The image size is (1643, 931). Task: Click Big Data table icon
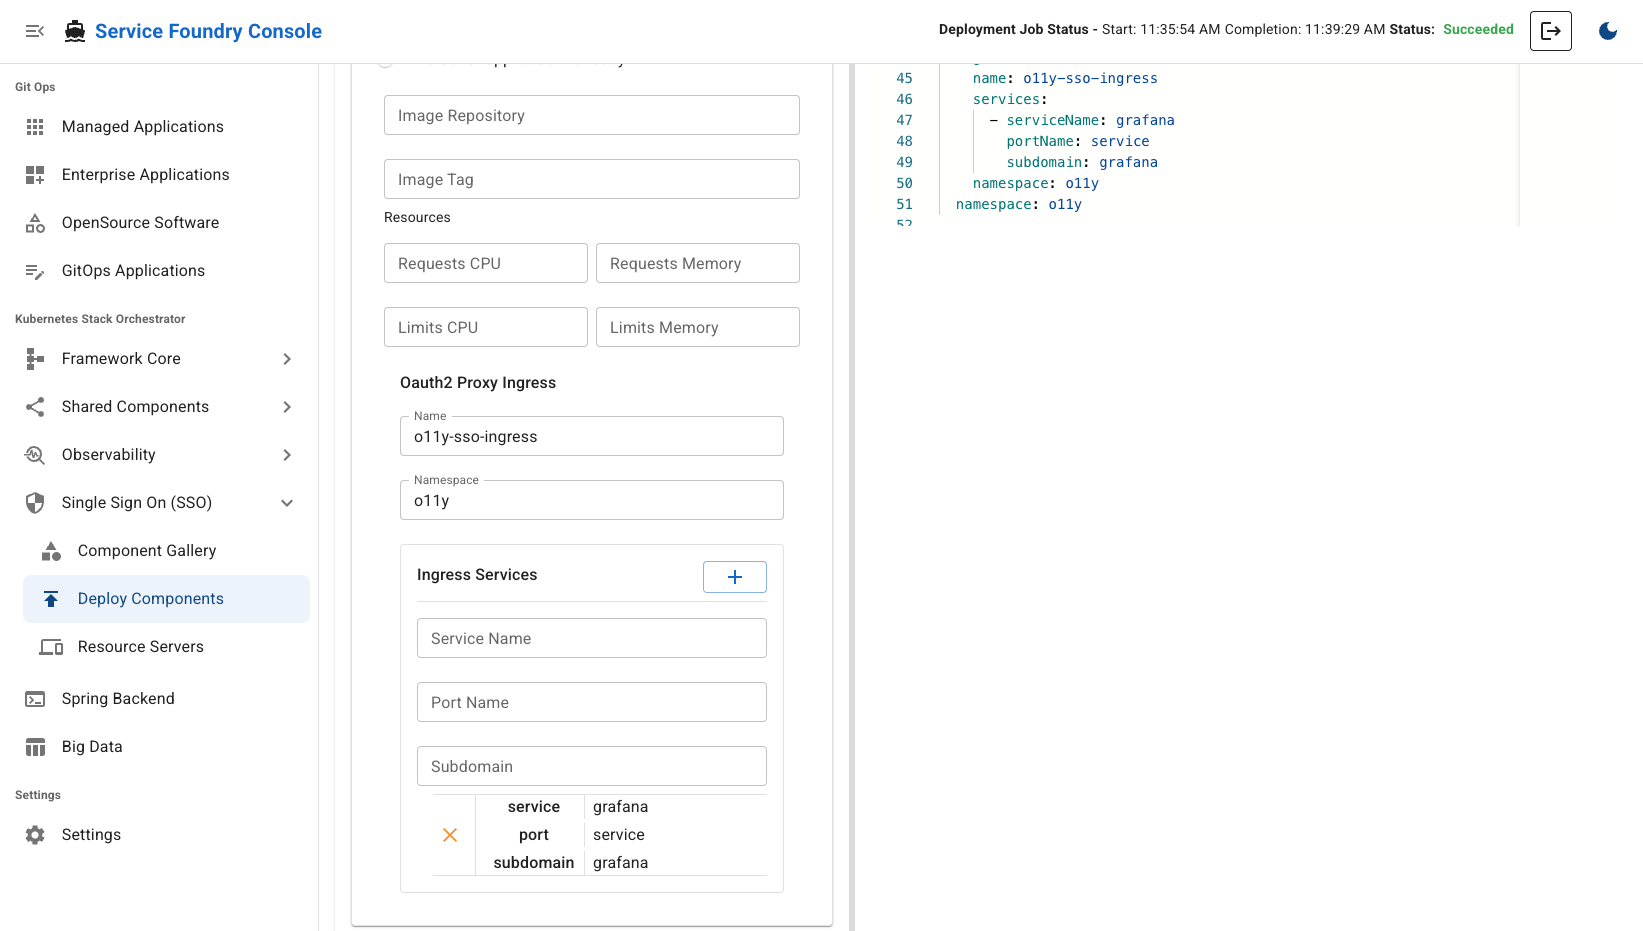click(x=35, y=747)
